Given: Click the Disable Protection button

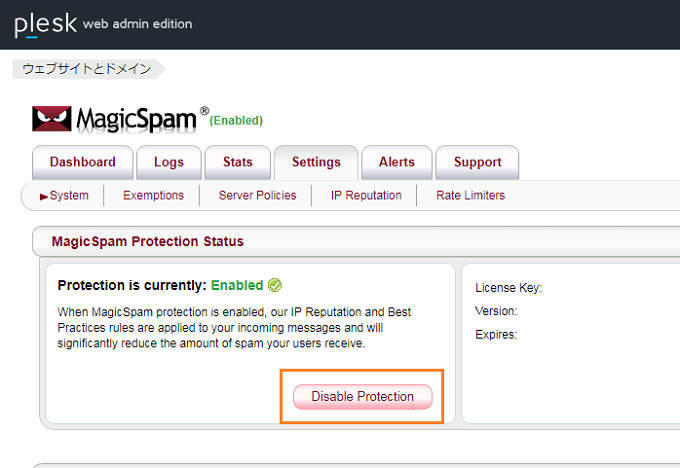Looking at the screenshot, I should pyautogui.click(x=363, y=396).
